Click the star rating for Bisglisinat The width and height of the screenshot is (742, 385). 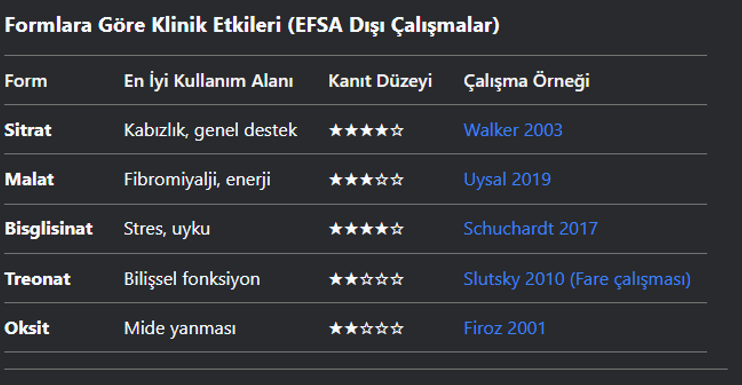pyautogui.click(x=366, y=229)
